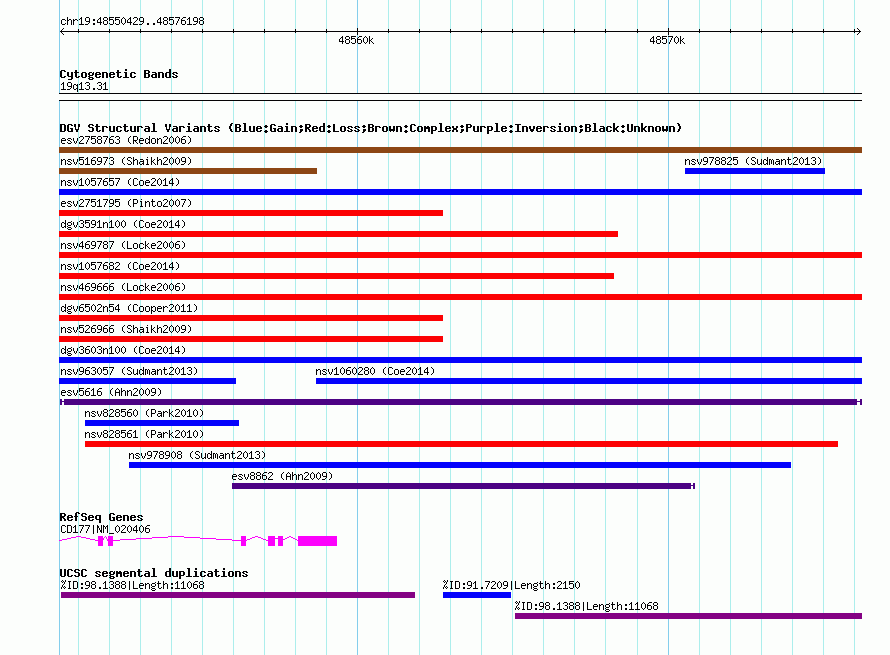The width and height of the screenshot is (890, 655).
Task: Click the brown esv2758763 complex variant bar
Action: click(460, 150)
